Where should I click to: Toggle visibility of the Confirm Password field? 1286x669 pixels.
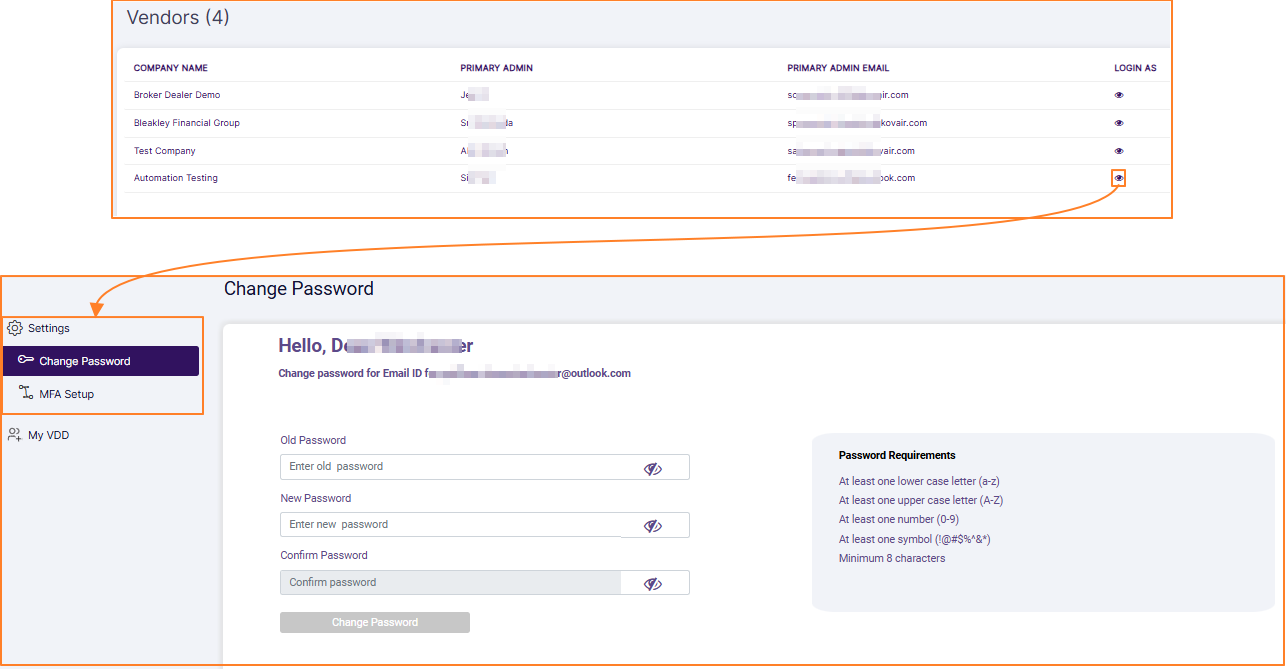653,581
